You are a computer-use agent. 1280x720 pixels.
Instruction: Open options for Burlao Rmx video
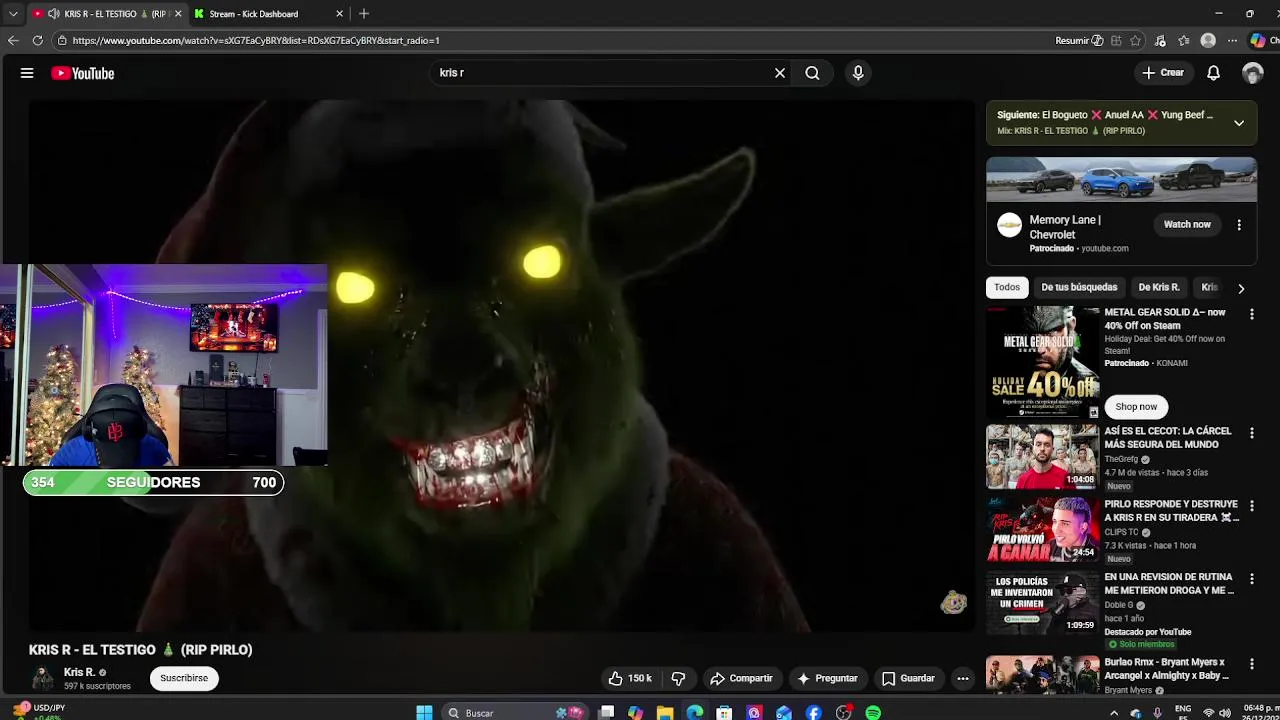pyautogui.click(x=1251, y=664)
